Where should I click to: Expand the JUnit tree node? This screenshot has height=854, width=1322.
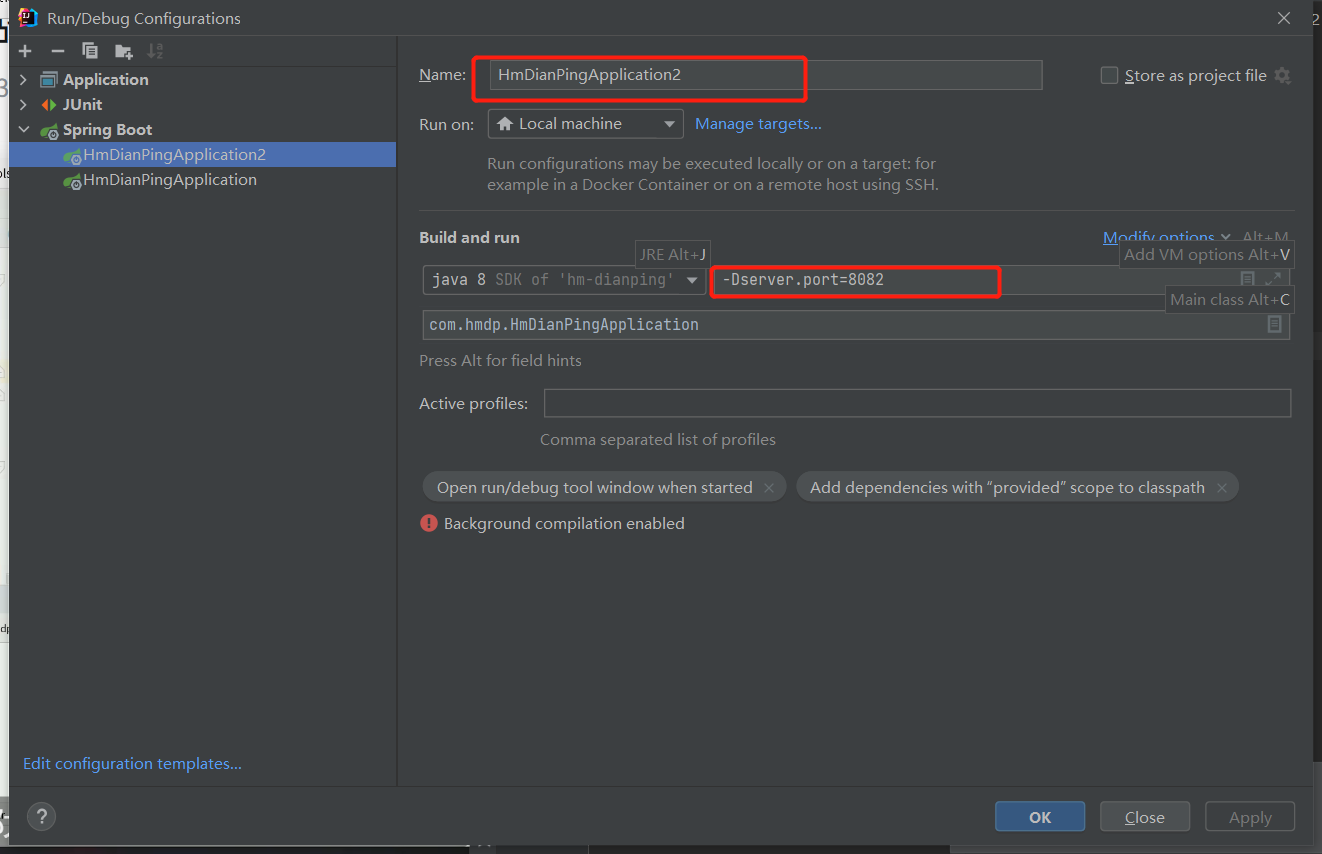[23, 104]
